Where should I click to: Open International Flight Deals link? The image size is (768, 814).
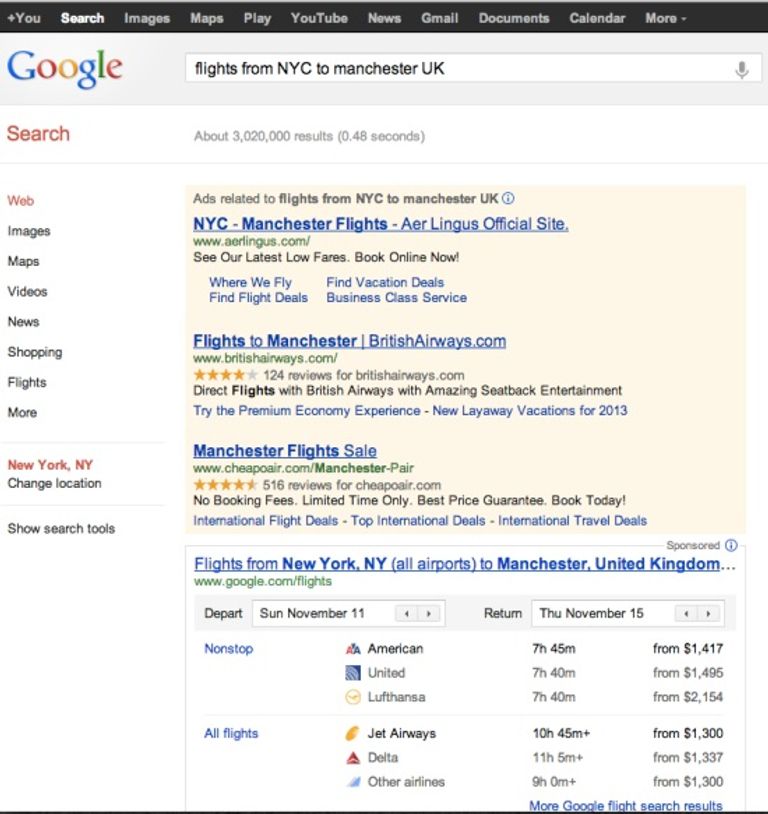[x=265, y=520]
